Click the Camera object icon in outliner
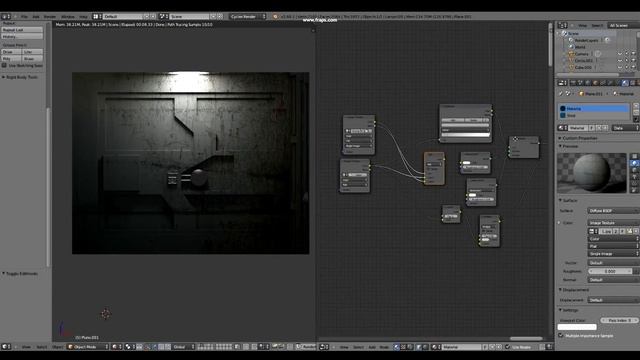Viewport: 640px width, 360px height. [571, 54]
